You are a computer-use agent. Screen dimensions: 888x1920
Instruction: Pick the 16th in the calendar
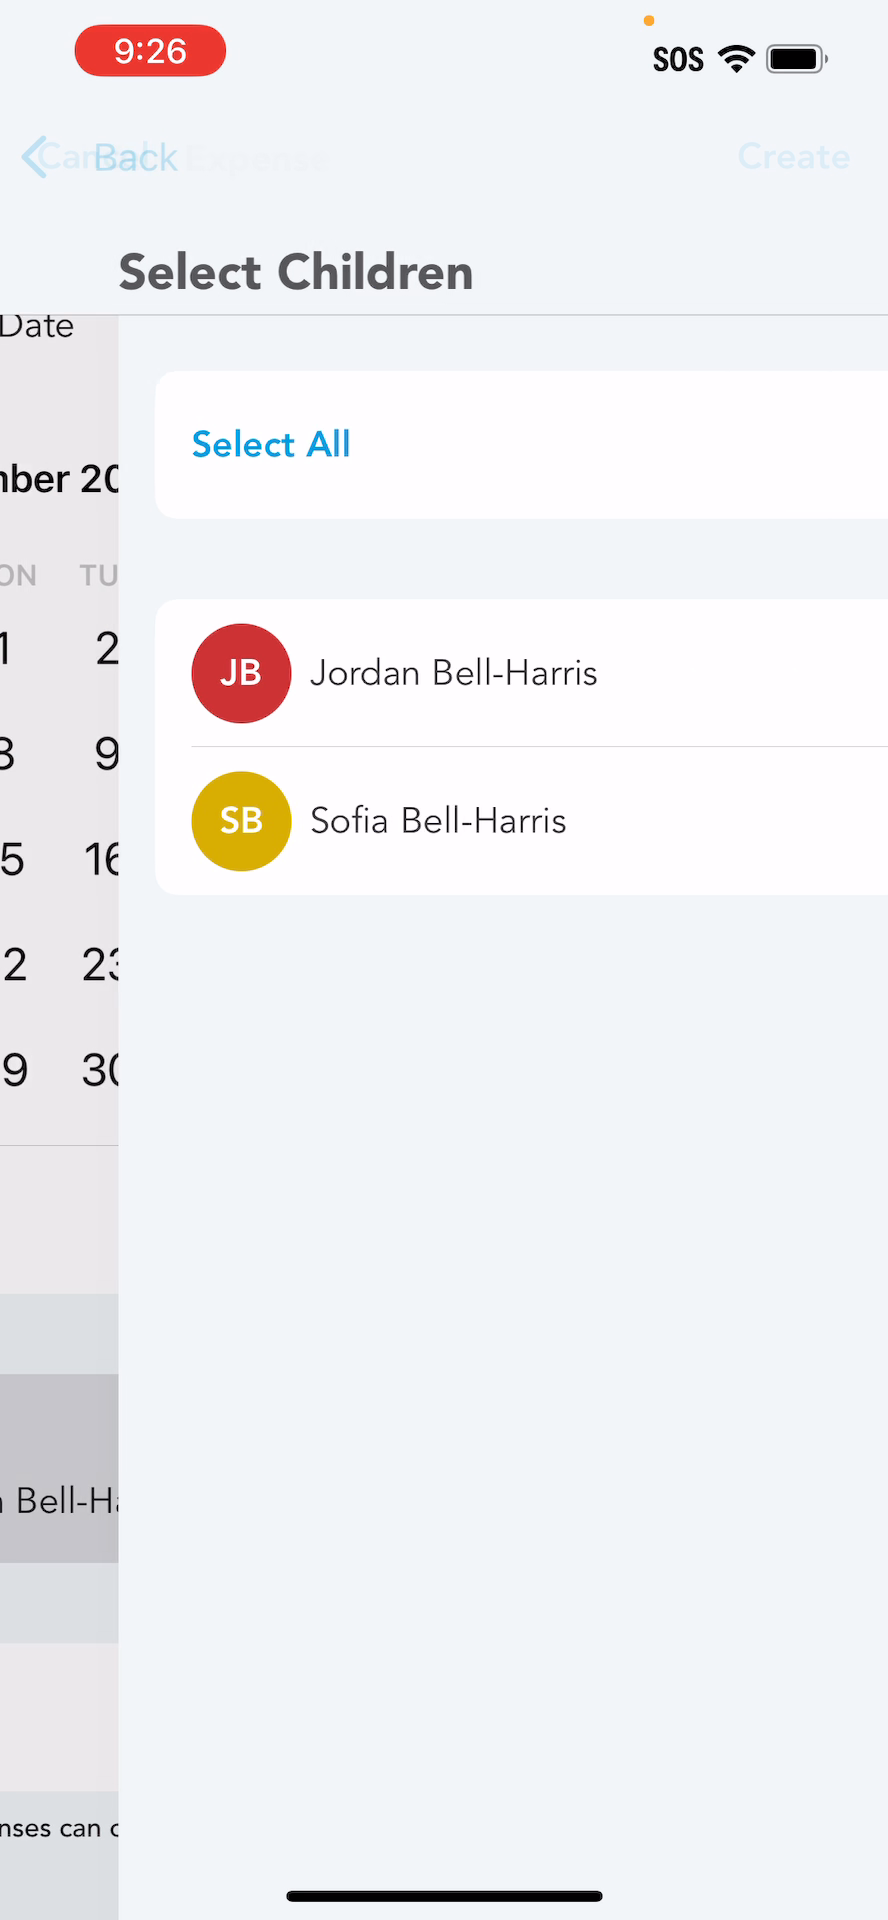coord(102,859)
